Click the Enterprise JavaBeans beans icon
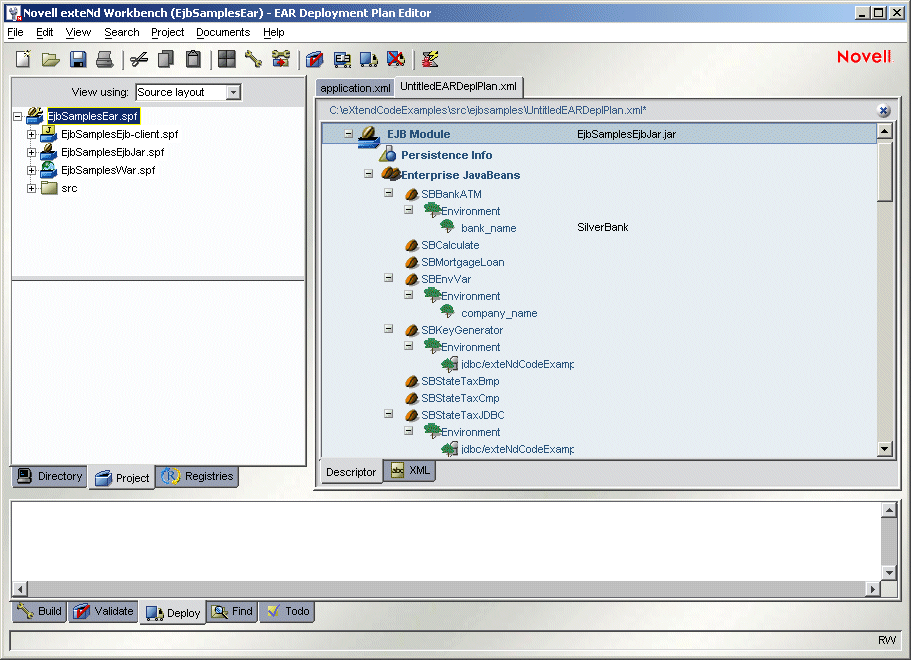 [391, 174]
